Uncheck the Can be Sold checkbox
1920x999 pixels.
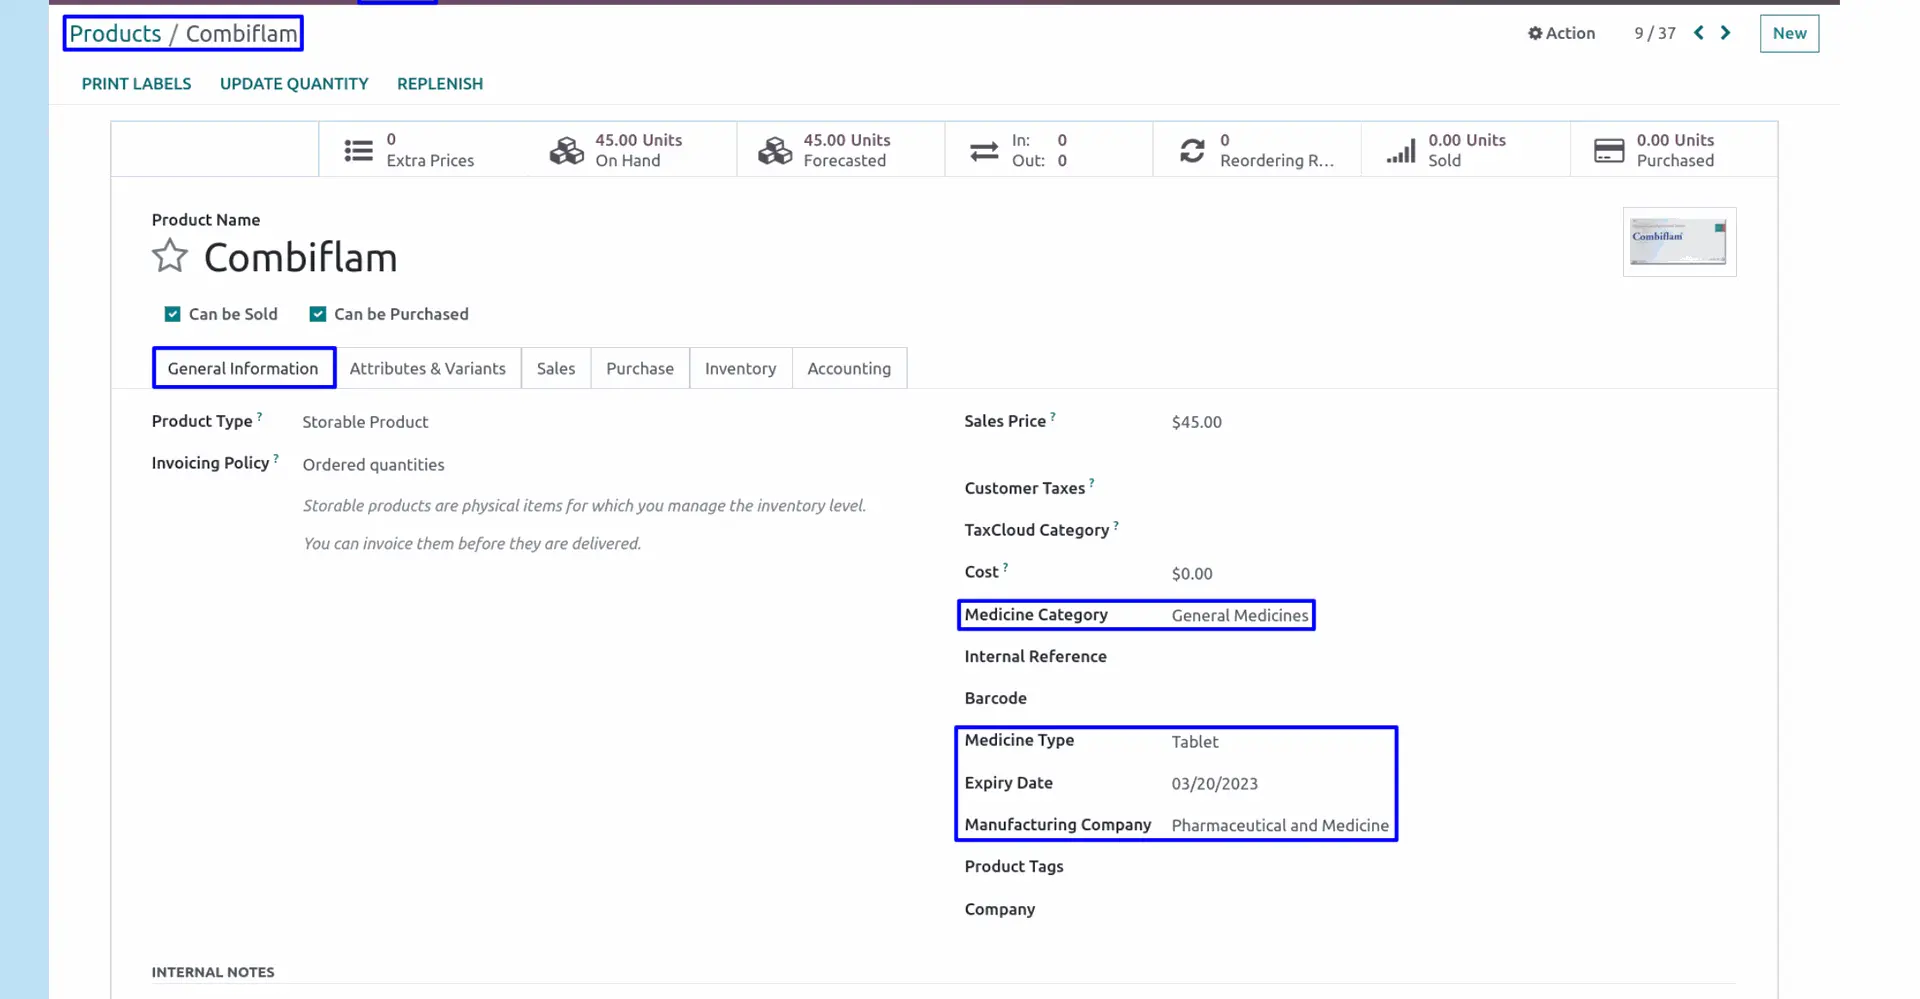click(173, 314)
